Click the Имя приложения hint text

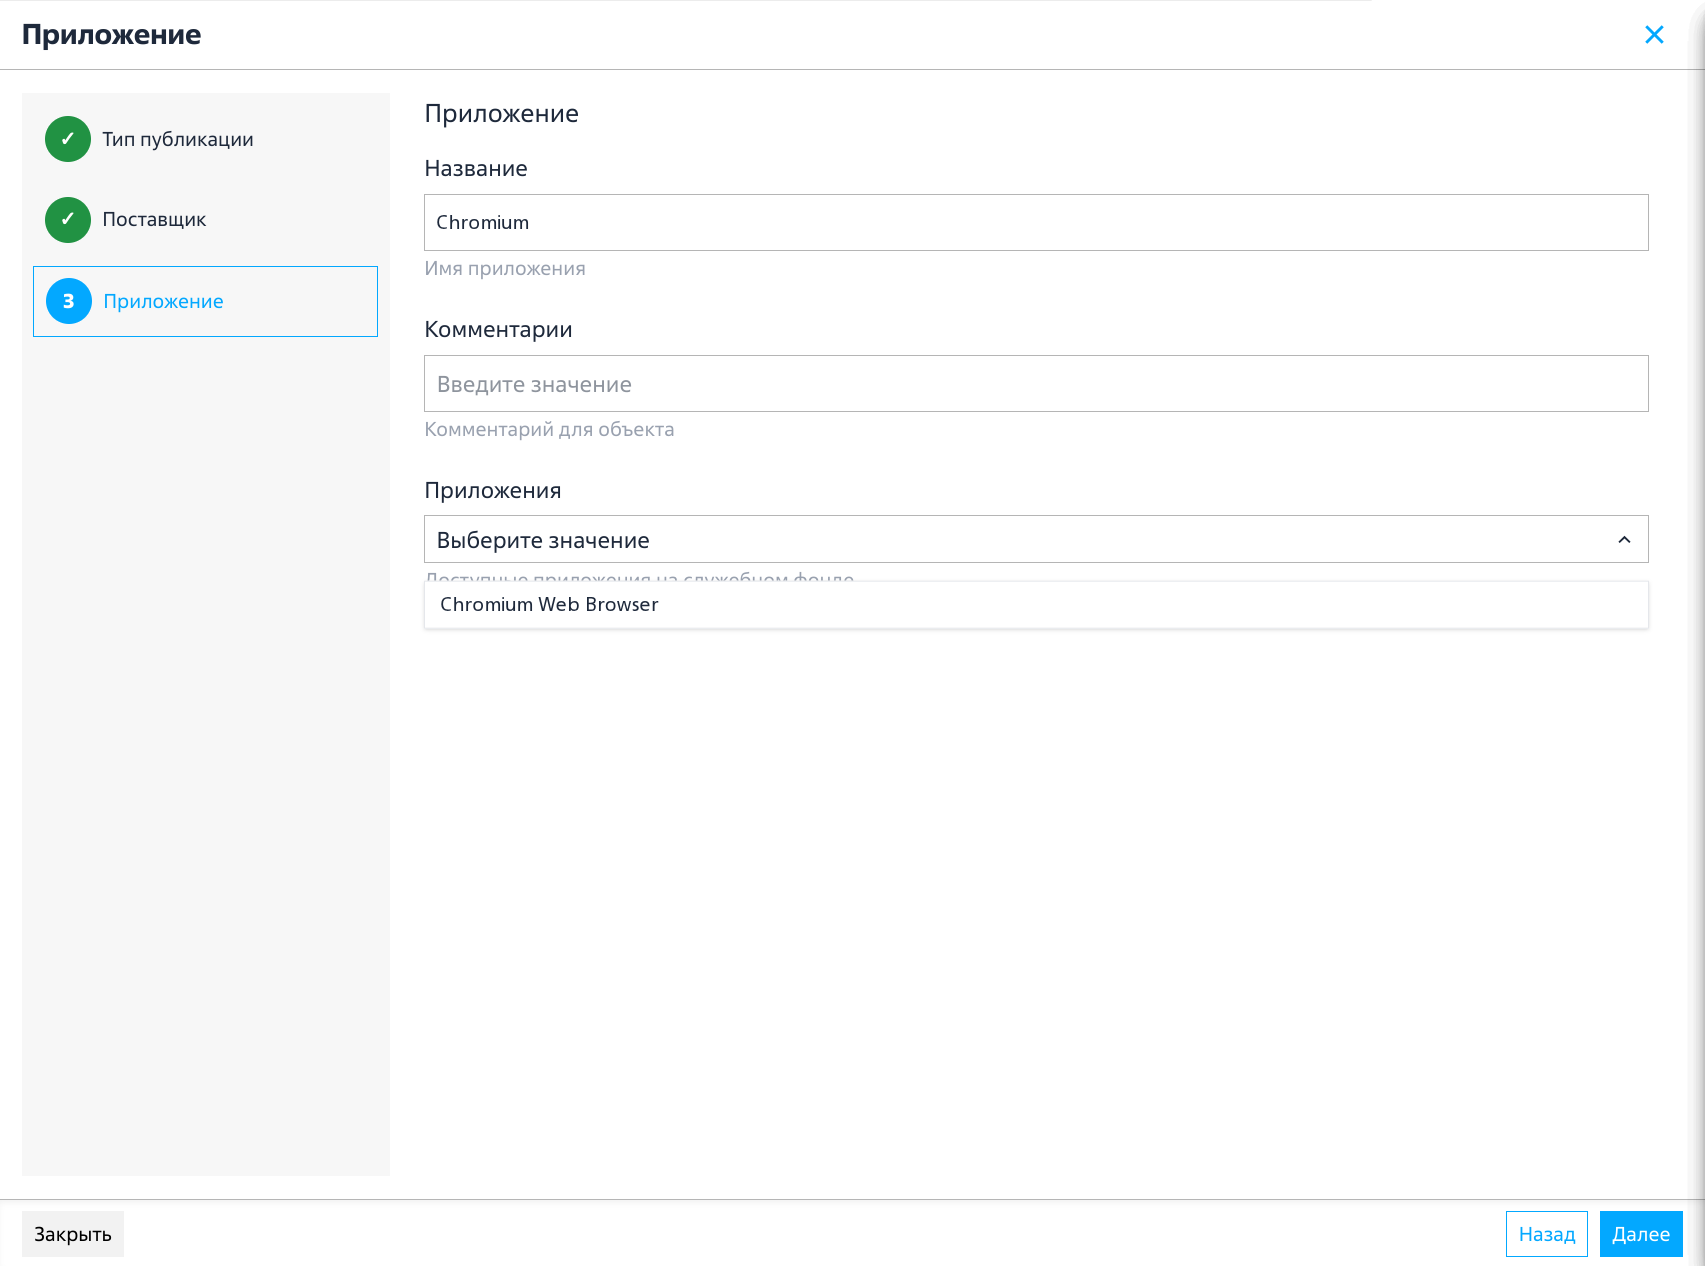[505, 268]
